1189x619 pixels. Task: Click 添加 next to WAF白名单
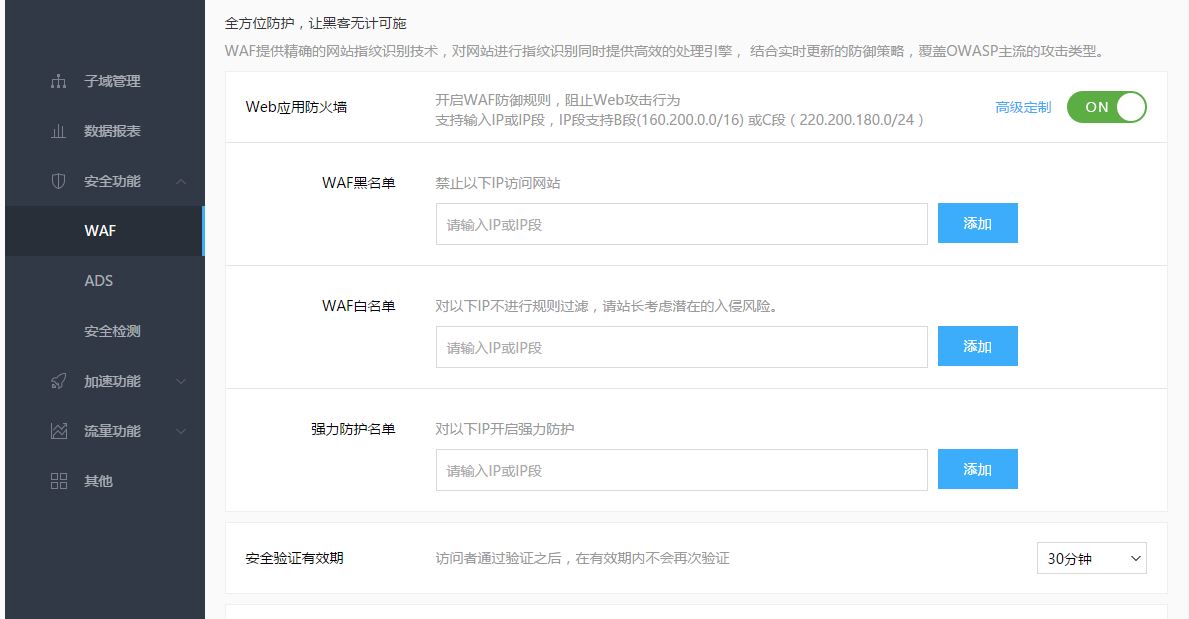[977, 346]
